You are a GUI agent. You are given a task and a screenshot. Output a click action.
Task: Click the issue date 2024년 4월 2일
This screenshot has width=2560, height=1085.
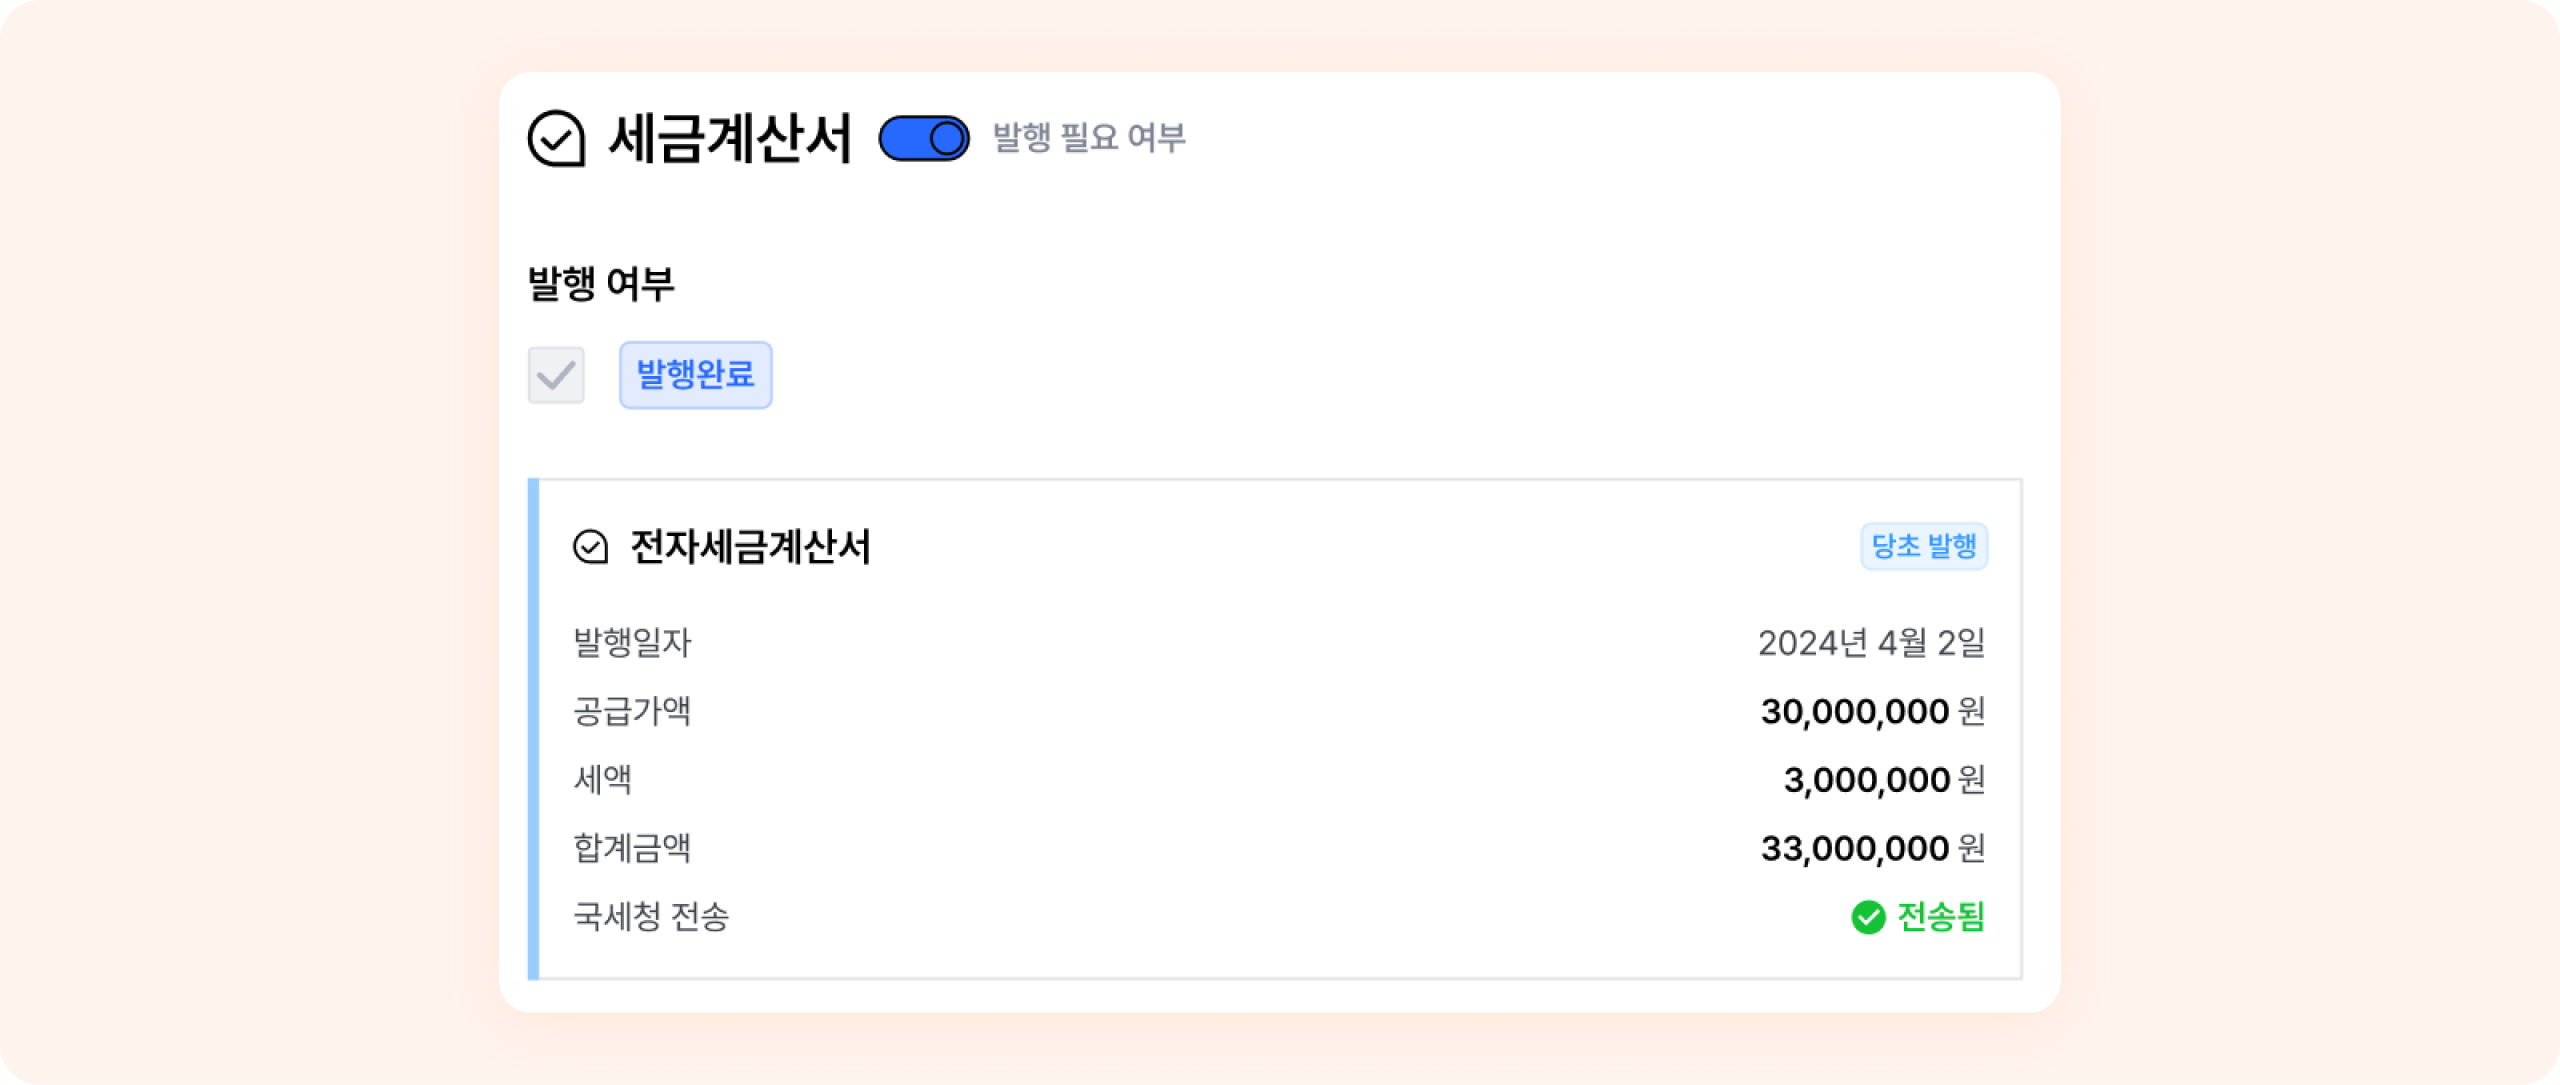(1871, 643)
